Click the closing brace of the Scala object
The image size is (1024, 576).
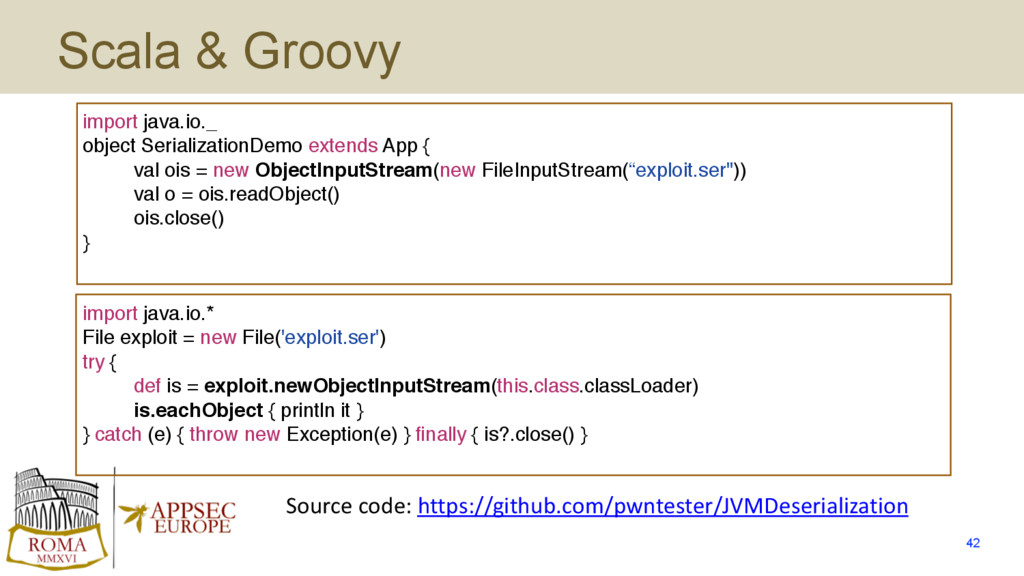pos(86,243)
